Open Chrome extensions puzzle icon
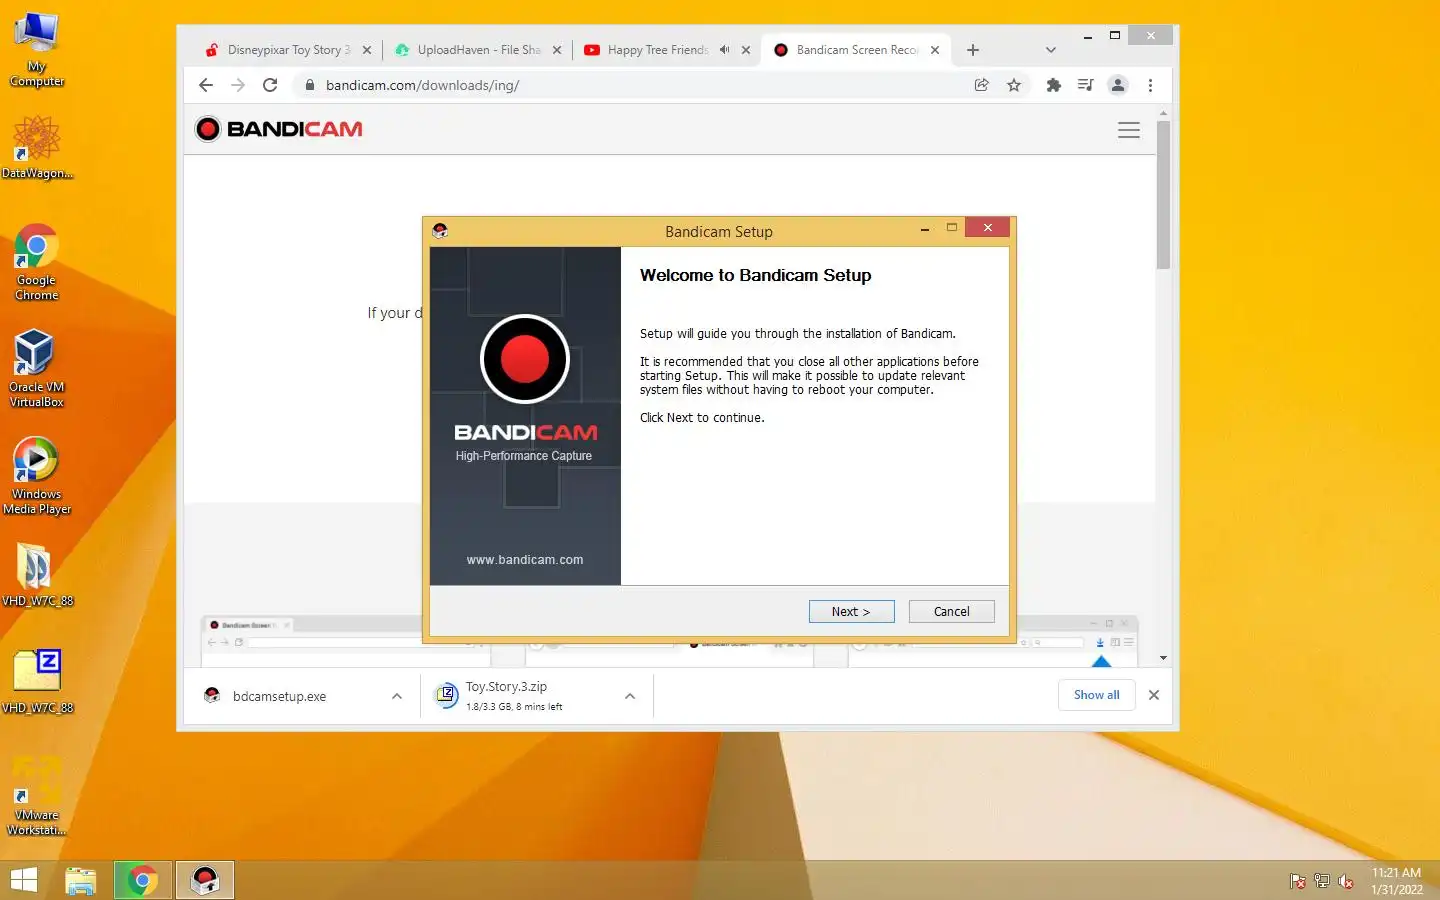Screen dimensions: 1440x900 click(1053, 85)
